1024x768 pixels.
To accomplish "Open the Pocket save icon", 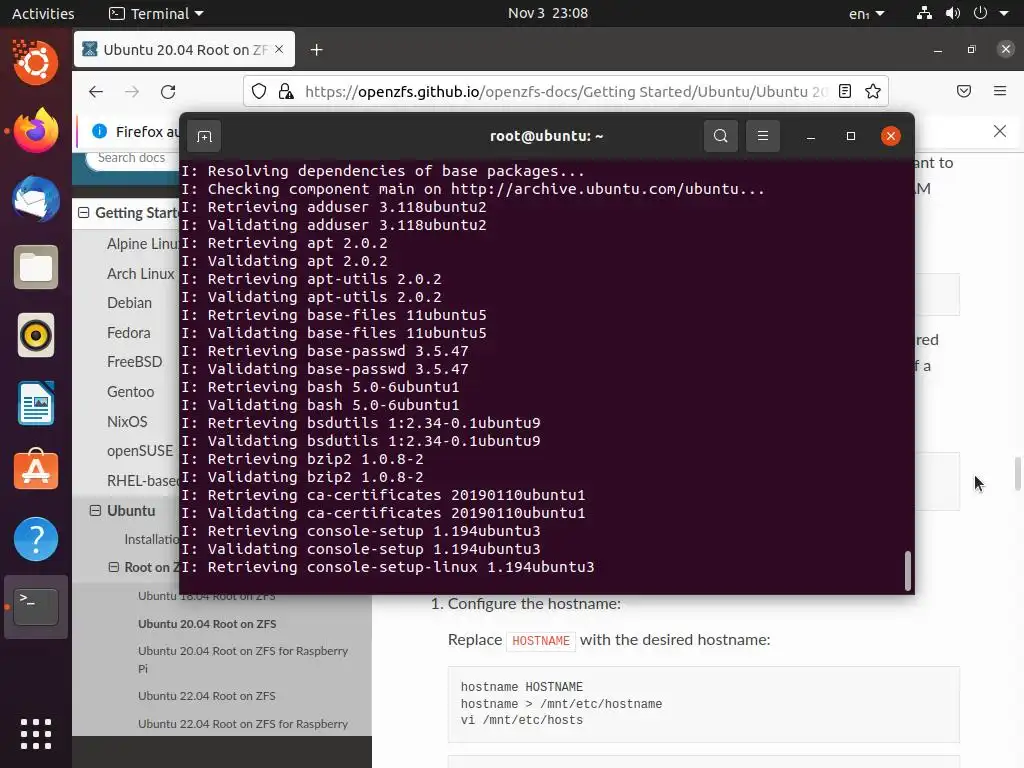I will [963, 91].
